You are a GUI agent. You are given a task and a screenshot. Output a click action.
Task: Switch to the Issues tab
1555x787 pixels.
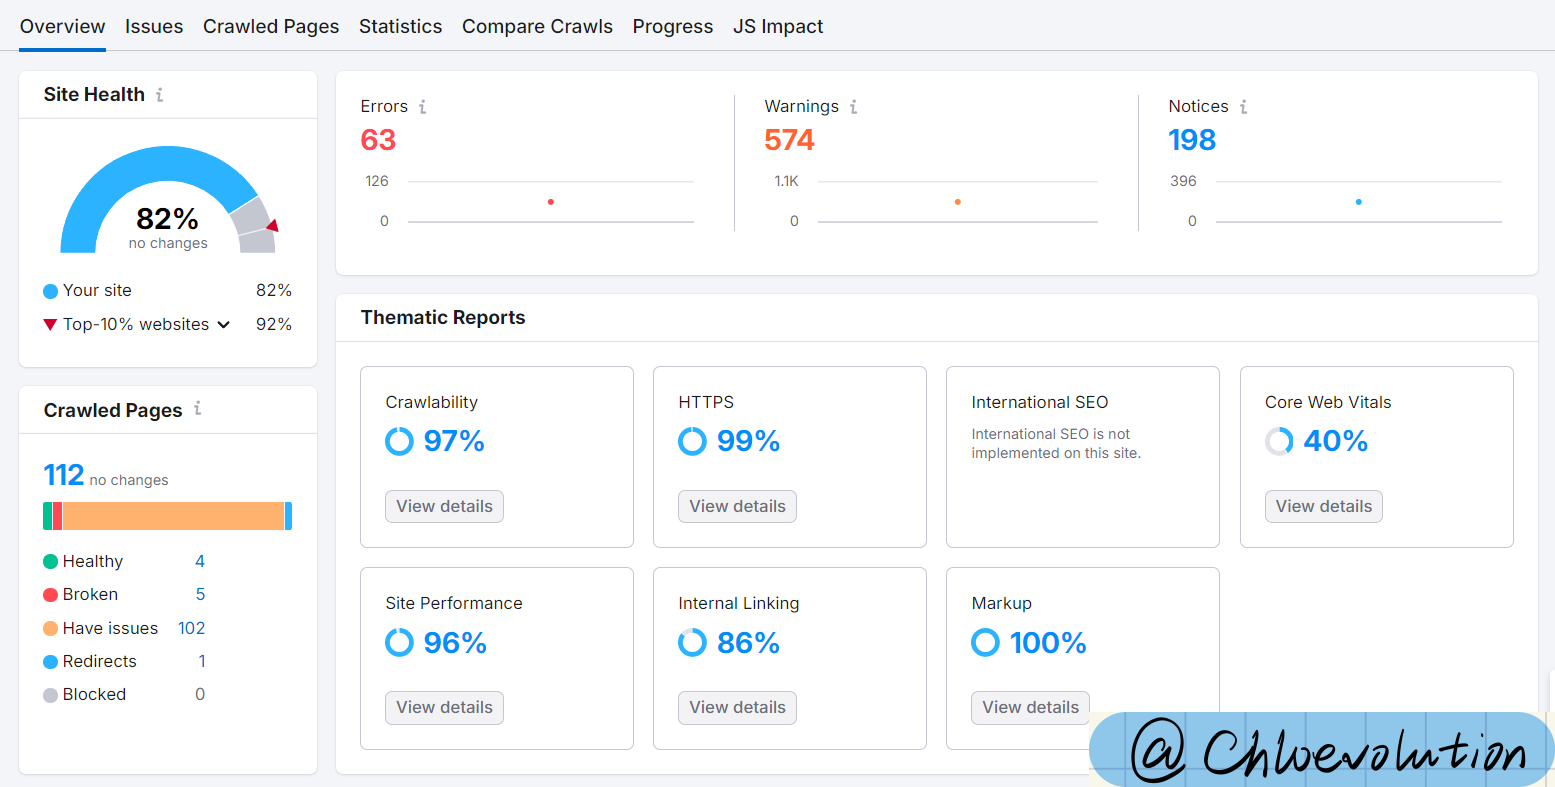pyautogui.click(x=154, y=27)
